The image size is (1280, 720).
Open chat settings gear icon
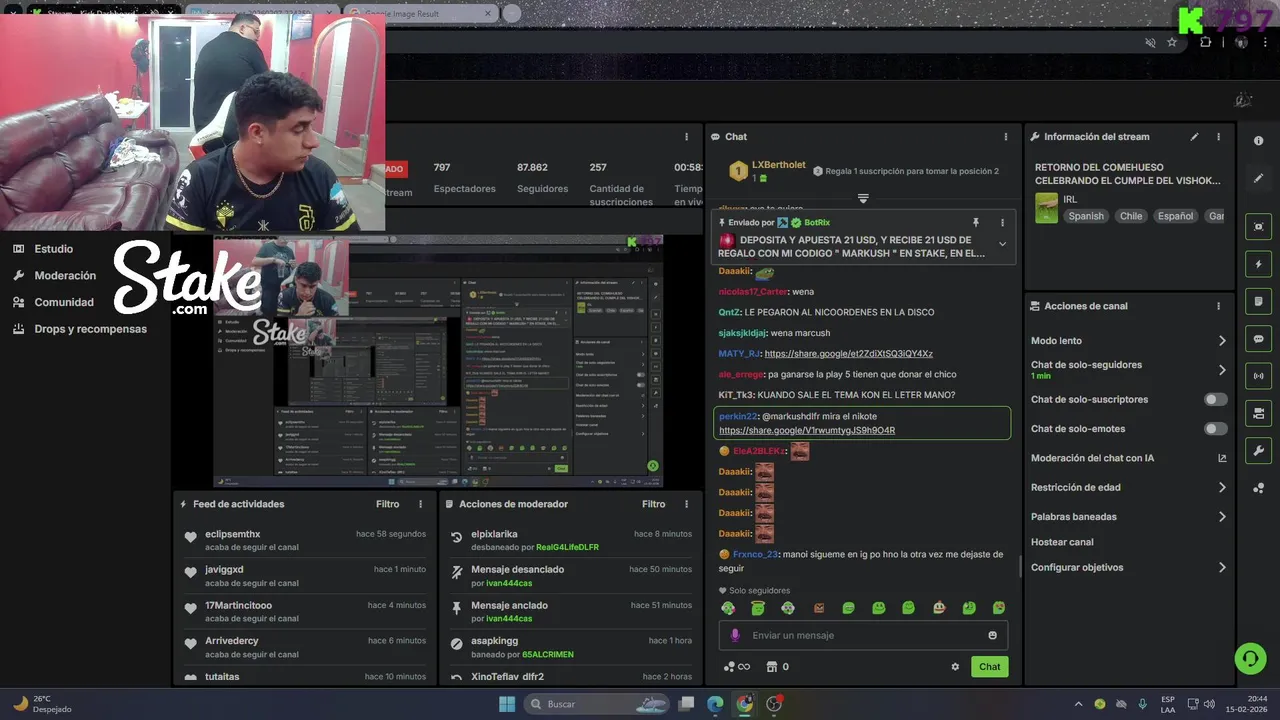point(955,667)
